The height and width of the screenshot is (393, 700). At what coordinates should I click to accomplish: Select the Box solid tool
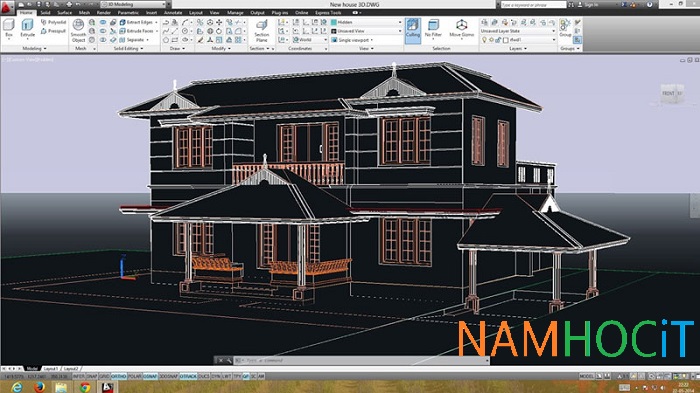pyautogui.click(x=9, y=28)
